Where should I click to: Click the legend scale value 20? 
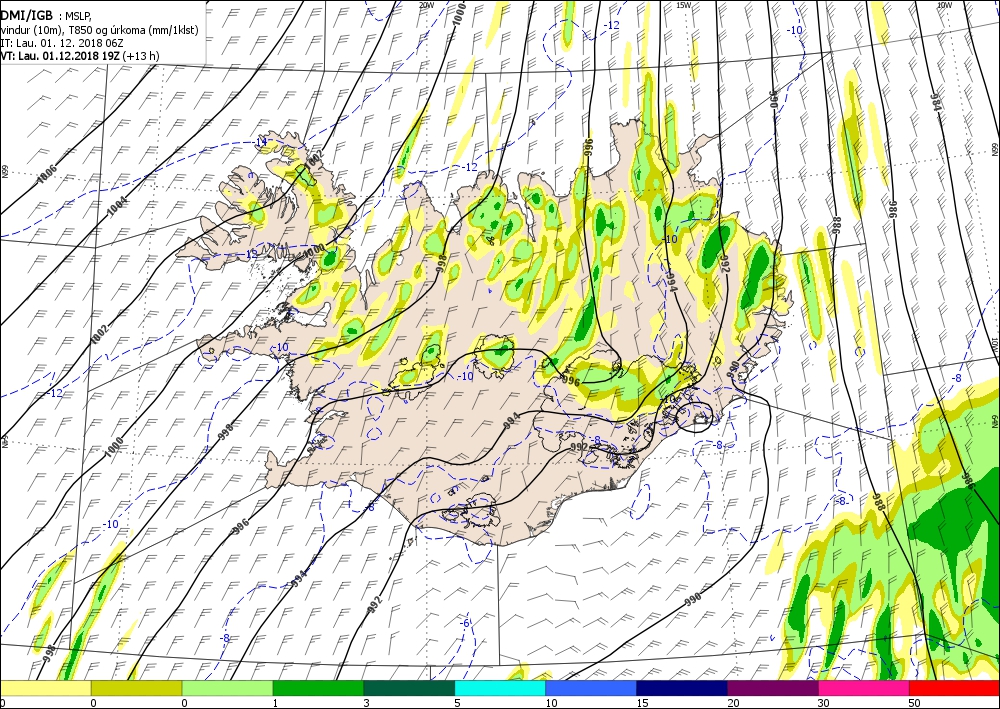click(x=733, y=703)
